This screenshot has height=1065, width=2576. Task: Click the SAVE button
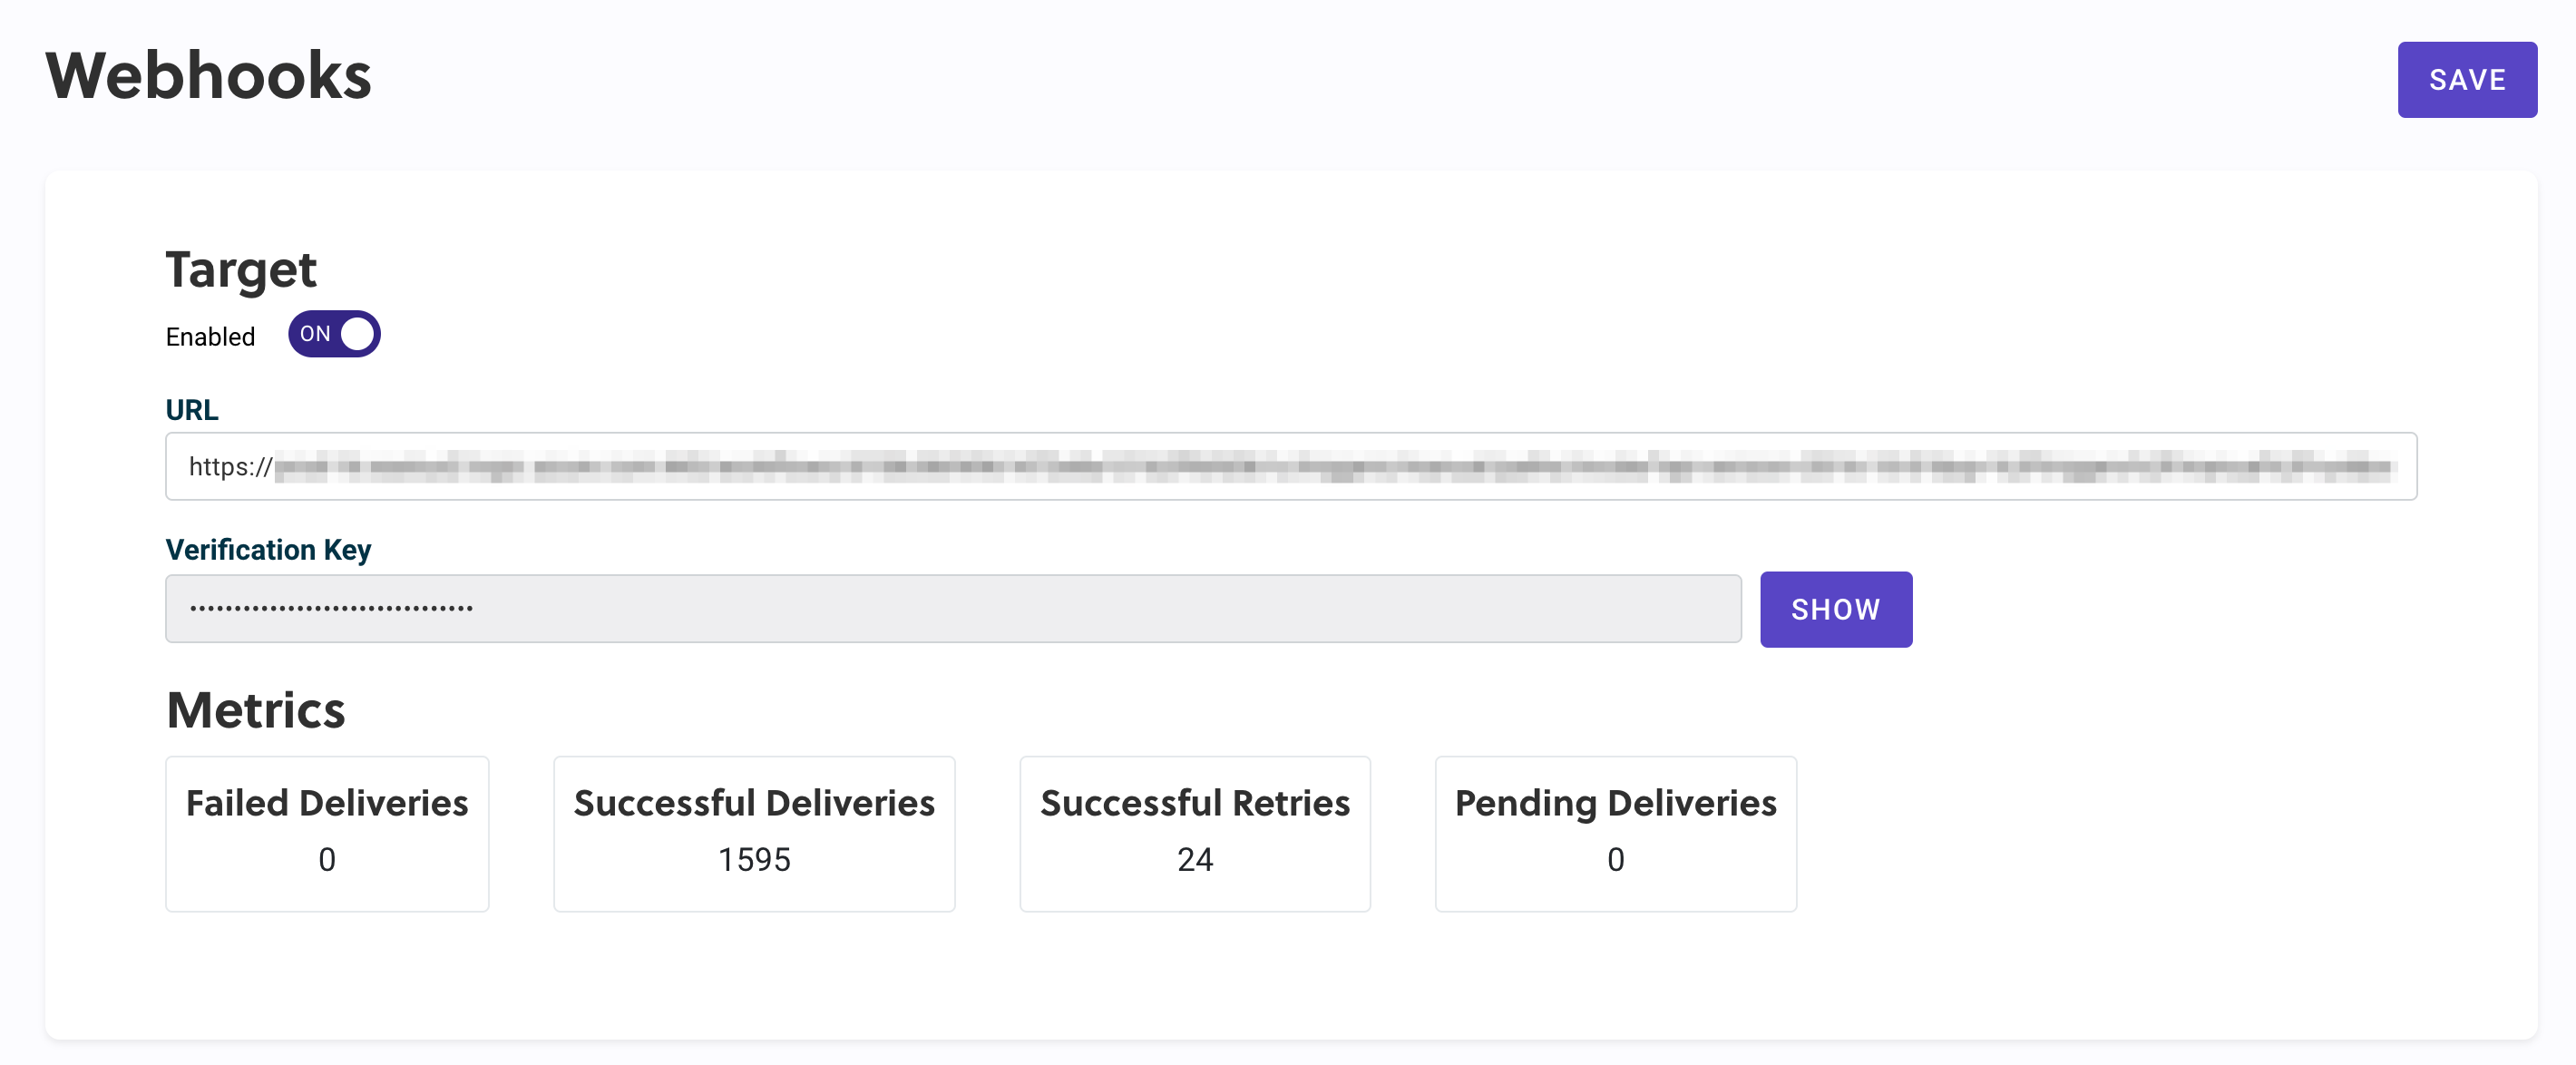[2466, 79]
